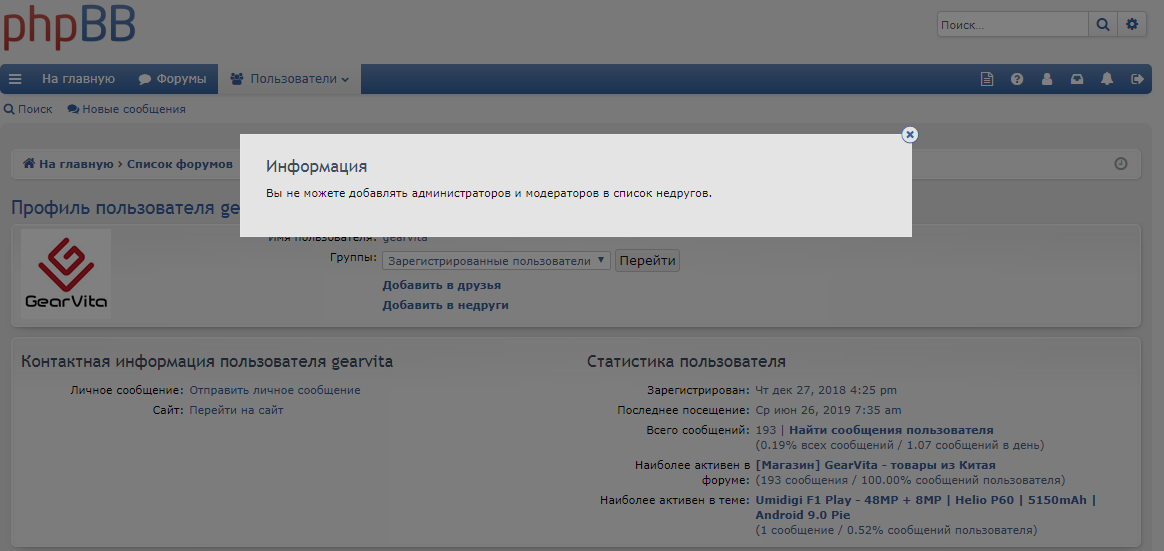The image size is (1164, 551).
Task: Click the Информация dialog heading
Action: (316, 166)
